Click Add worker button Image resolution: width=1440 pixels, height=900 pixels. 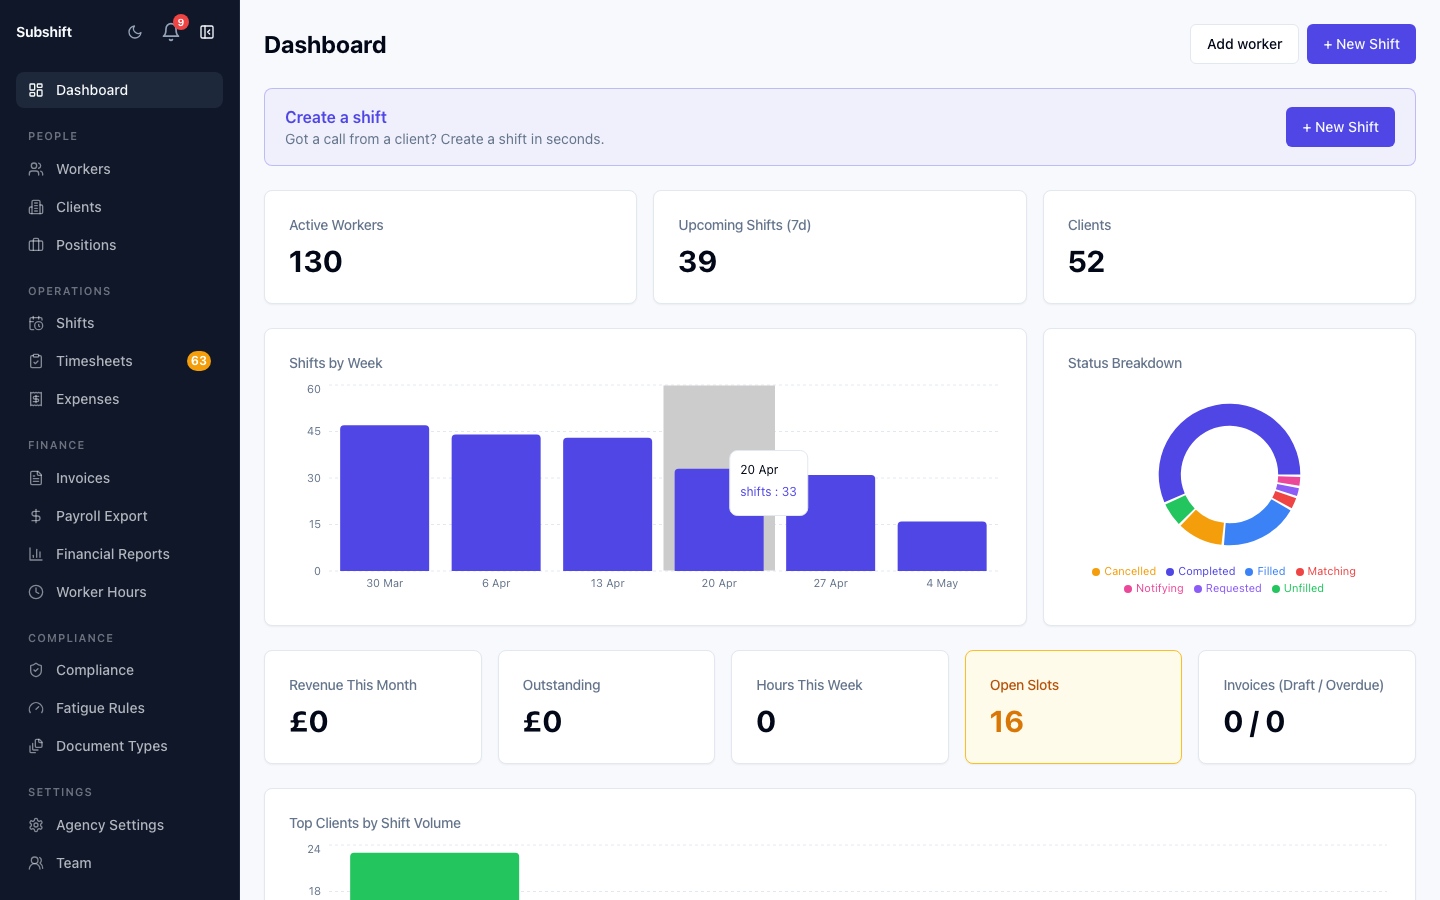(x=1244, y=44)
